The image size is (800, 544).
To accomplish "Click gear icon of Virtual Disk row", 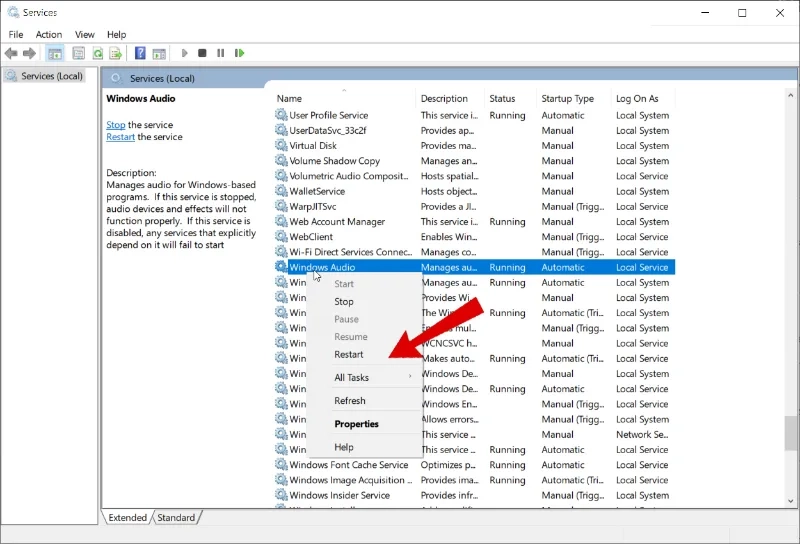I will pyautogui.click(x=281, y=145).
